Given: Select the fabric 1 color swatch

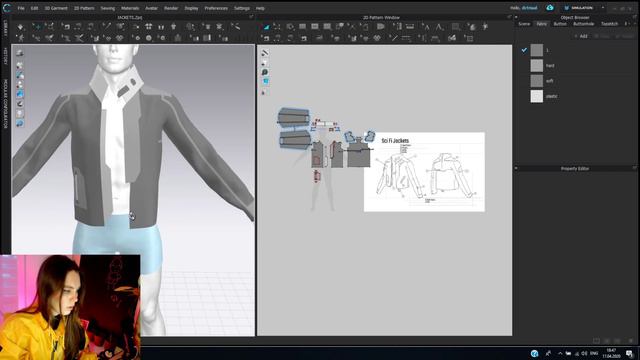Looking at the screenshot, I should pyautogui.click(x=537, y=50).
